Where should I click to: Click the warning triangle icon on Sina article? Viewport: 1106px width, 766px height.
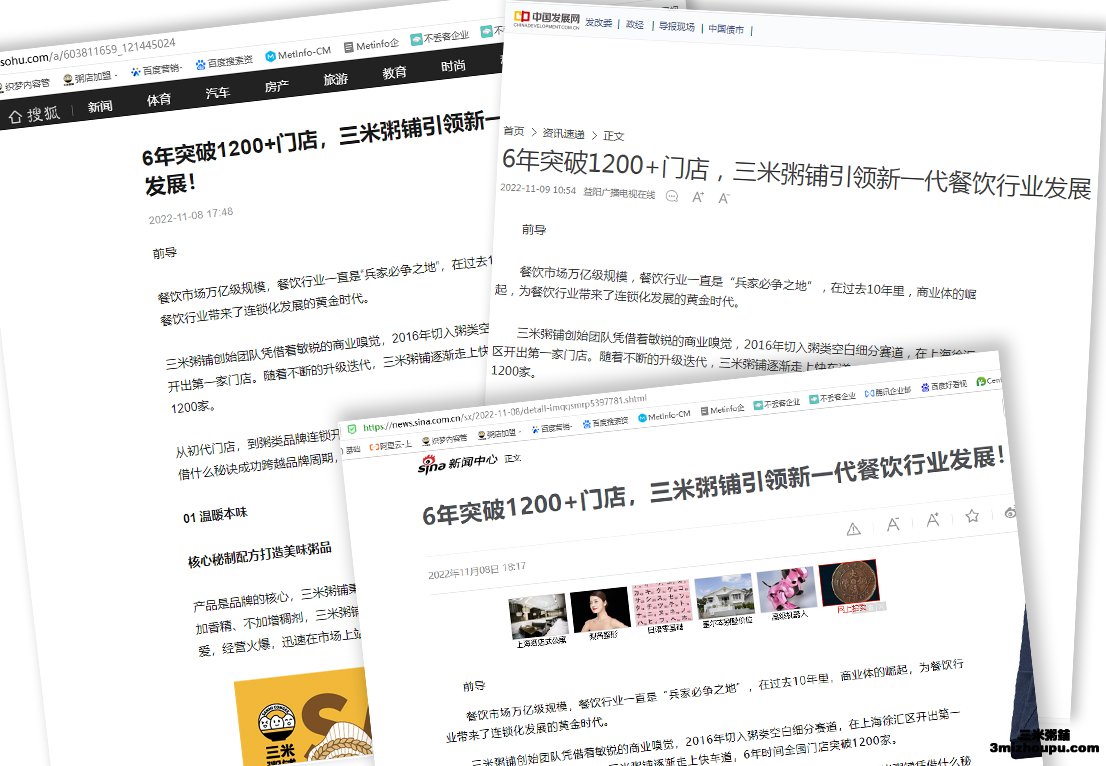853,529
